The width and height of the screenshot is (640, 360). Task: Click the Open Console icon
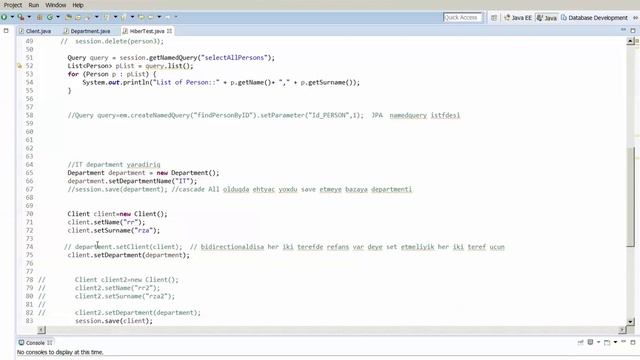(607, 342)
